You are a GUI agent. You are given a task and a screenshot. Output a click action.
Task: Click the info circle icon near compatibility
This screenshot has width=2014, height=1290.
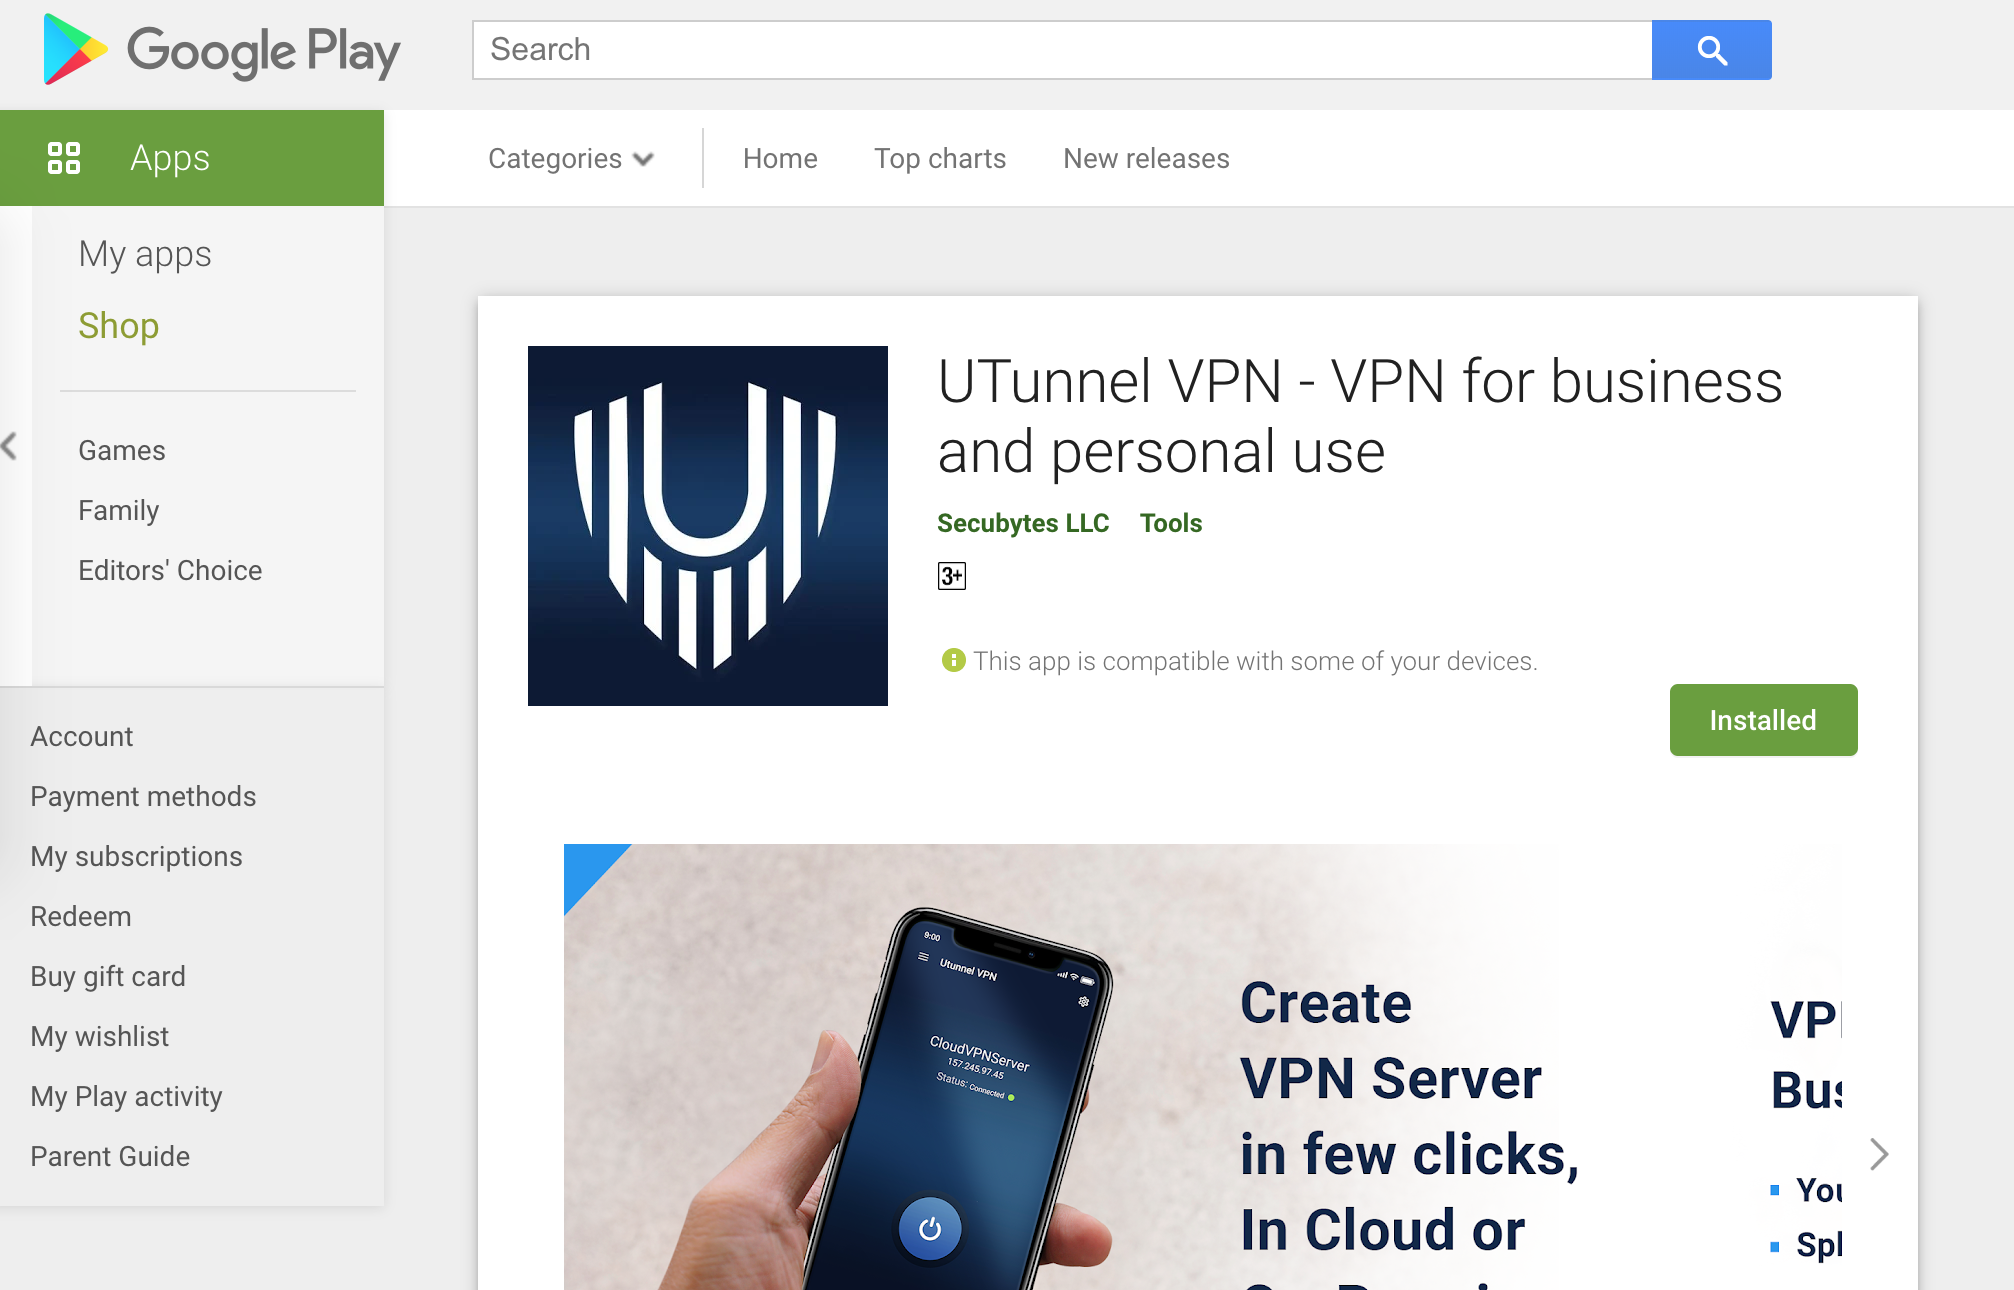pyautogui.click(x=953, y=659)
